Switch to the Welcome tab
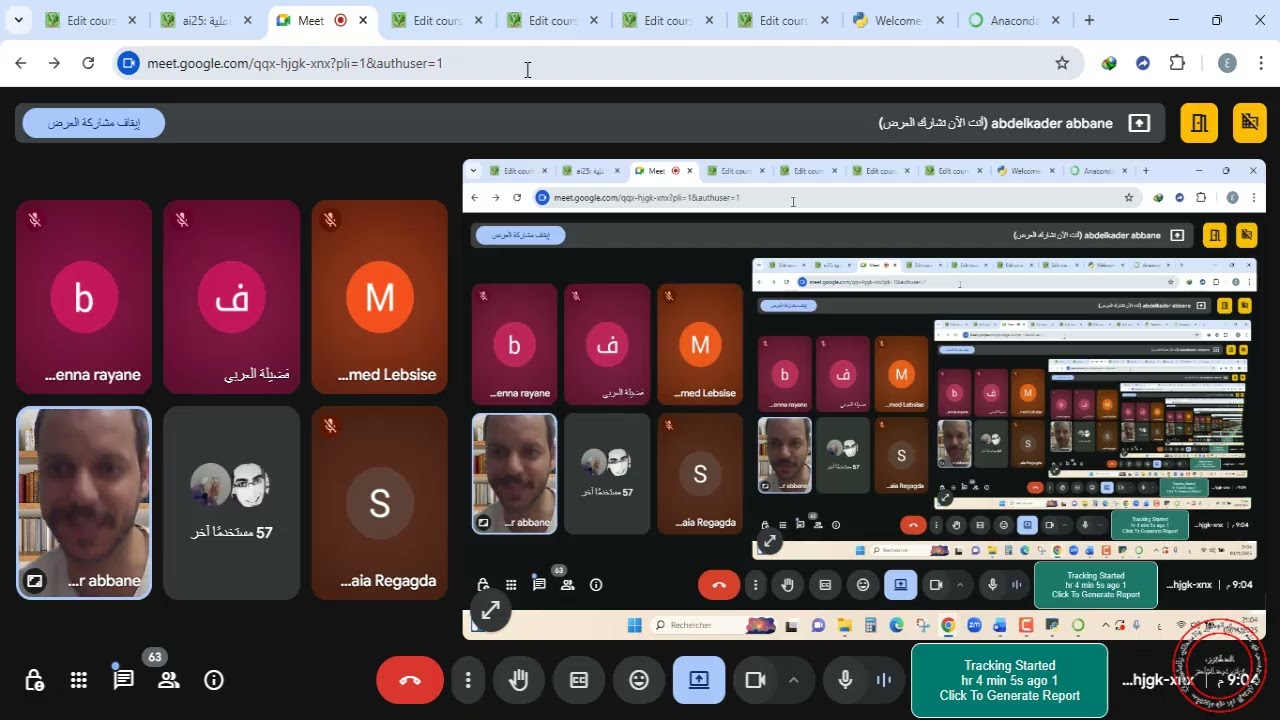The width and height of the screenshot is (1280, 720). click(899, 20)
